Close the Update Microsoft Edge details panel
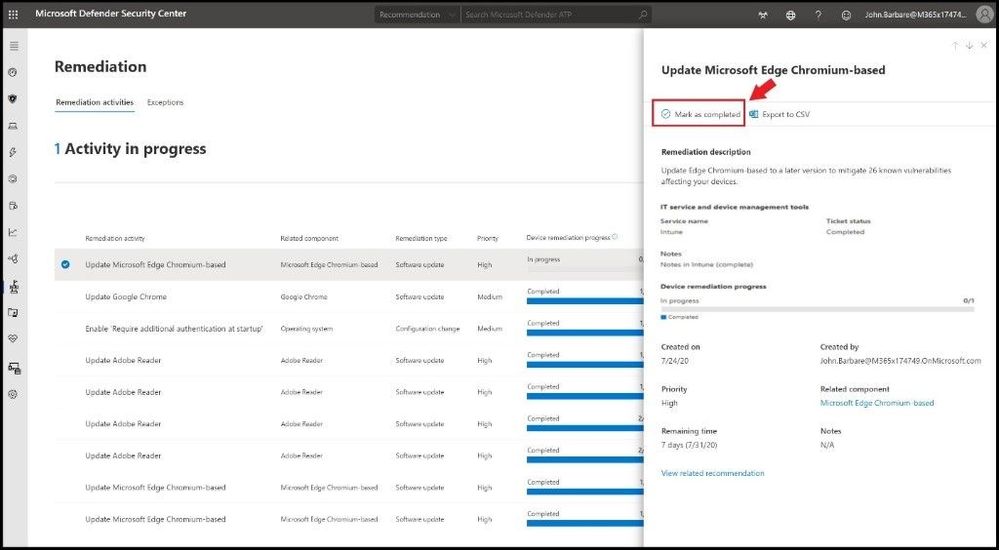The width and height of the screenshot is (999, 550). pyautogui.click(x=984, y=46)
